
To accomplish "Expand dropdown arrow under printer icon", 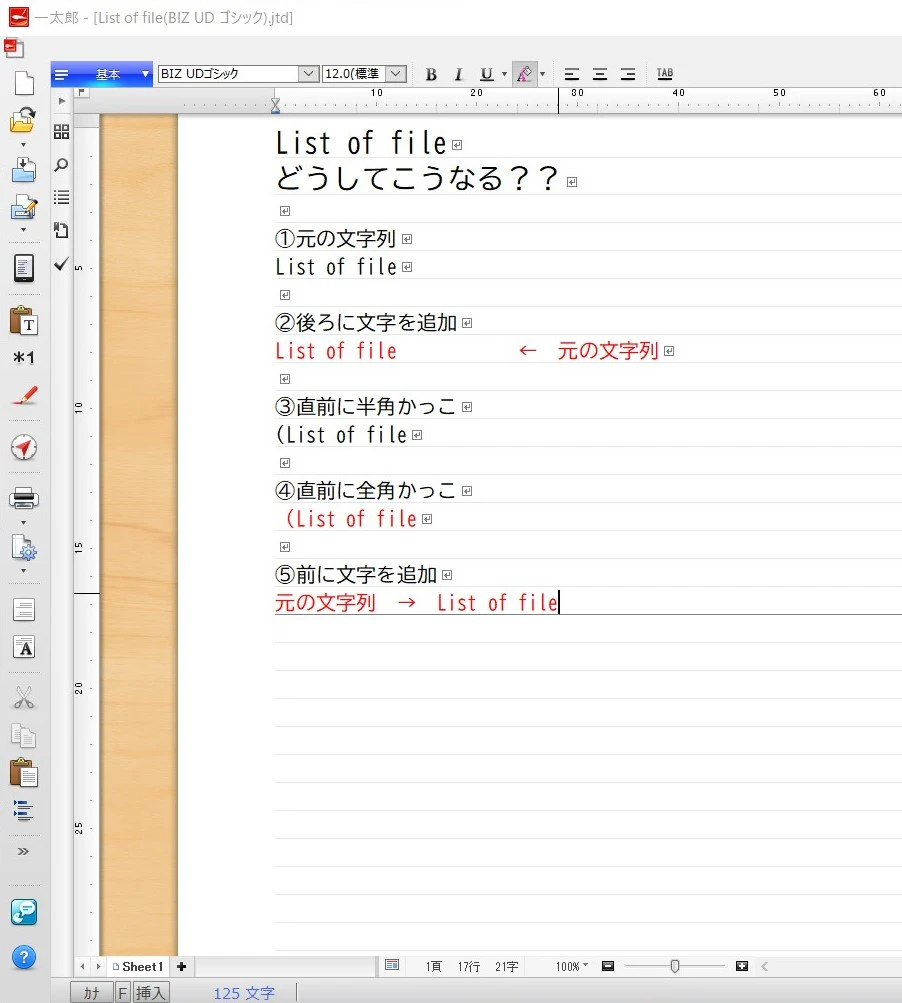I will pos(24,523).
